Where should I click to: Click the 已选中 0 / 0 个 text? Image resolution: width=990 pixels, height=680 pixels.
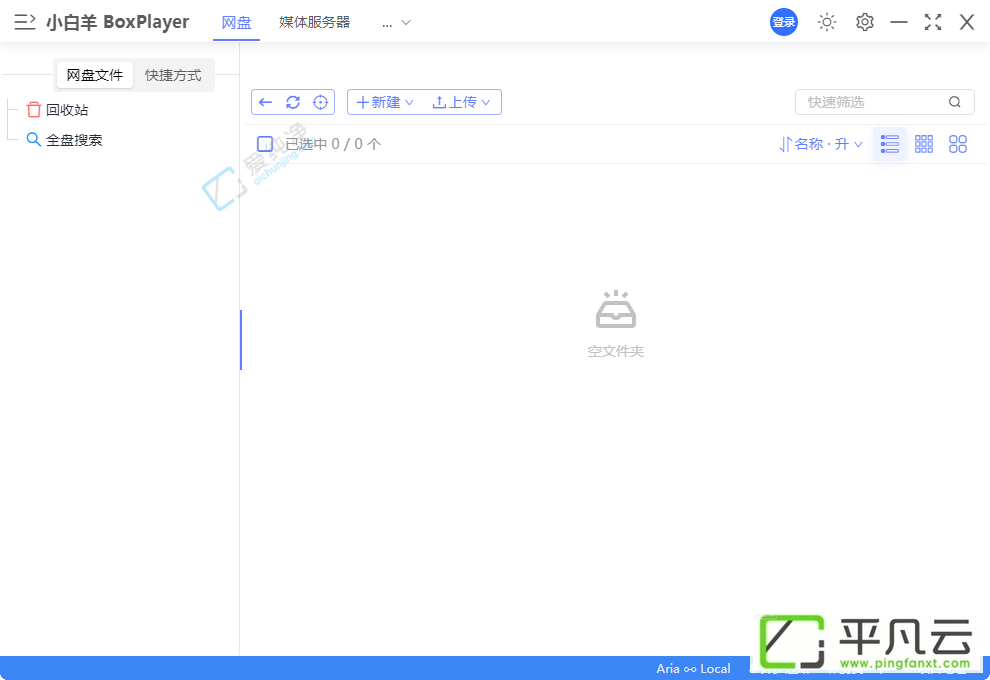(333, 144)
